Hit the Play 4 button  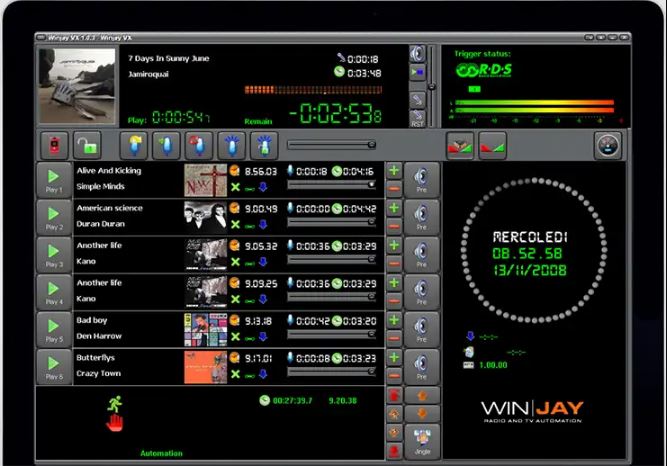click(54, 292)
